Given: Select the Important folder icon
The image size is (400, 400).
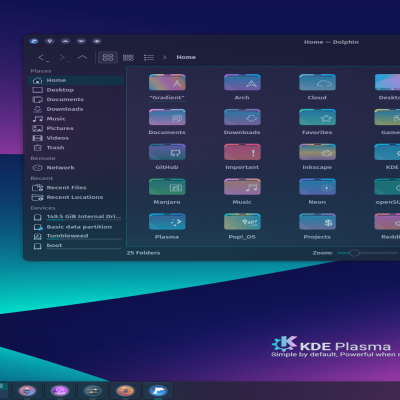Looking at the screenshot, I should [x=242, y=152].
